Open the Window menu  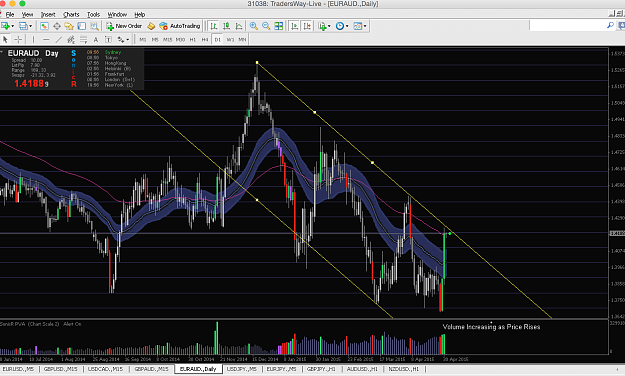[x=117, y=14]
